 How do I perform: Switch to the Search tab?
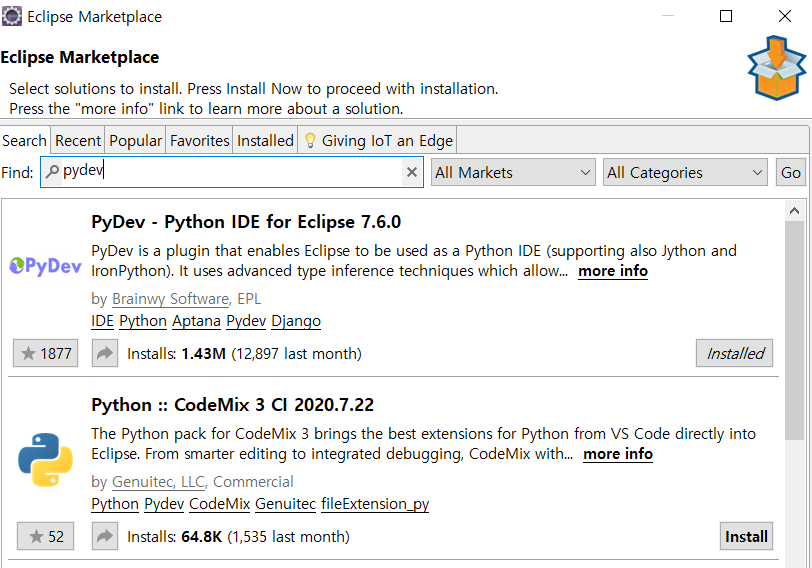tap(24, 140)
